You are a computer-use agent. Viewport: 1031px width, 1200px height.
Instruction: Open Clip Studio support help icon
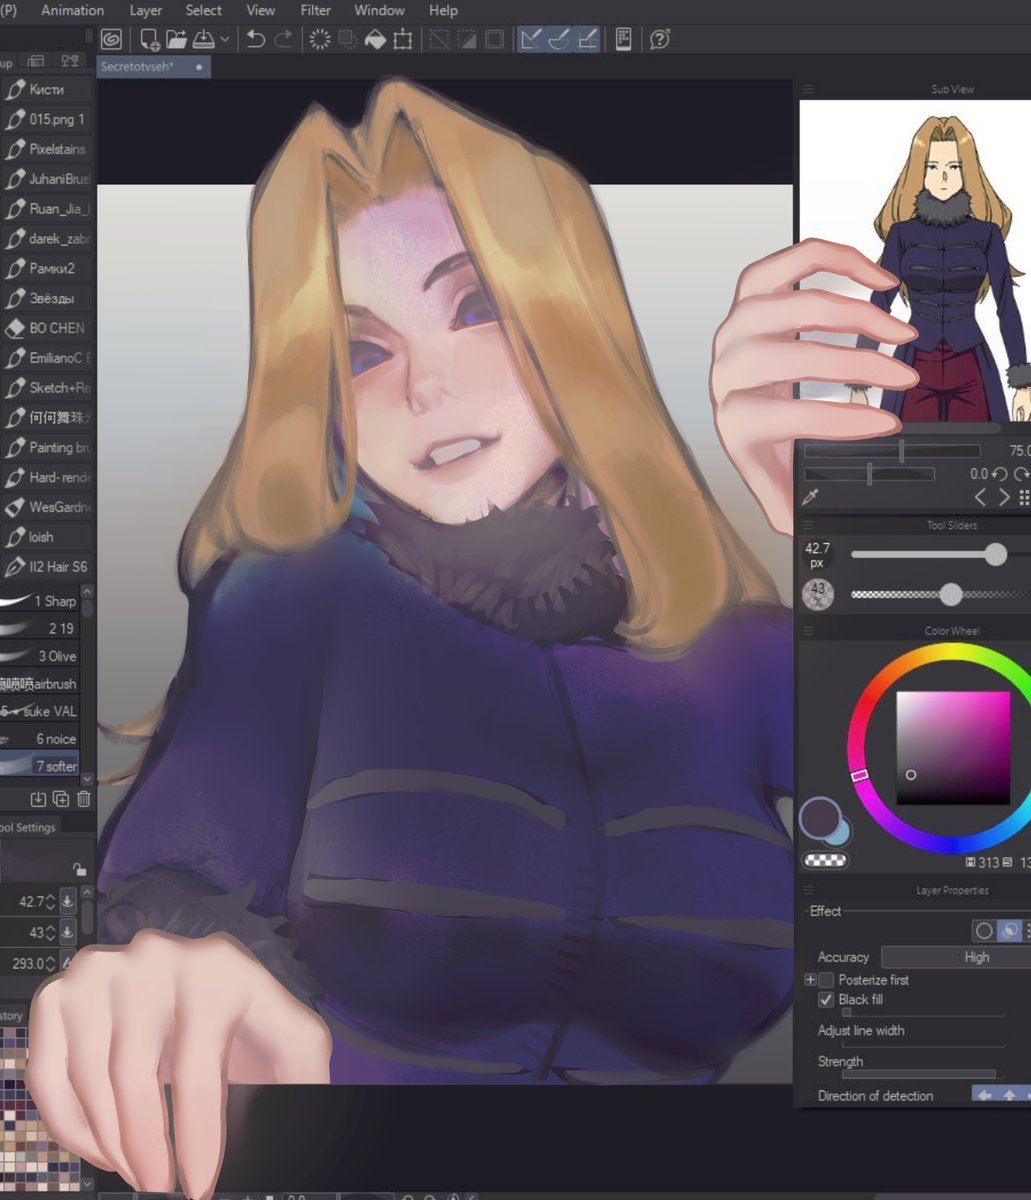pos(659,40)
